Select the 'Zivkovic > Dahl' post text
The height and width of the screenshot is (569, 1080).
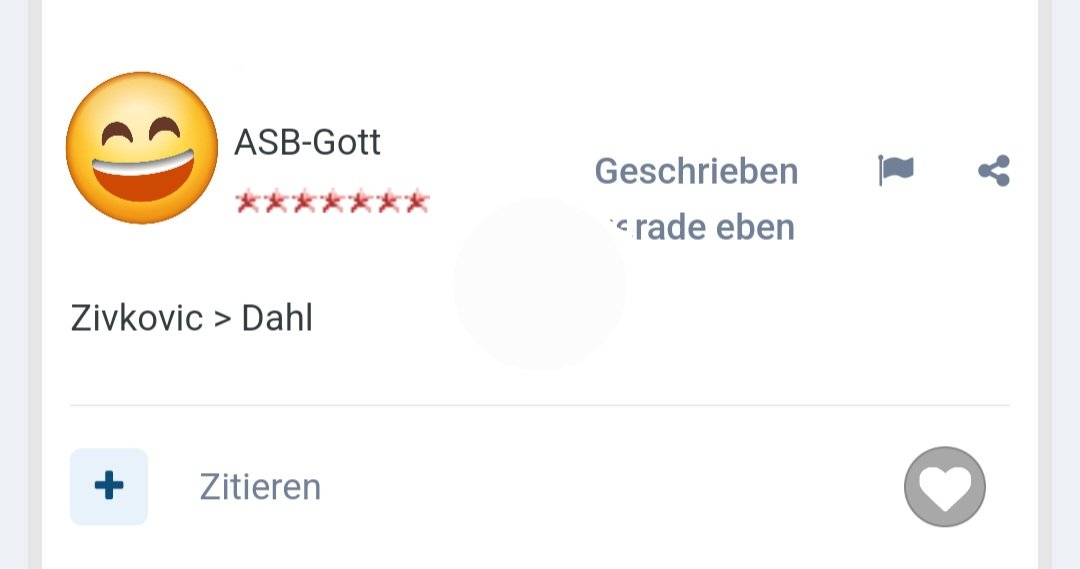(x=191, y=318)
